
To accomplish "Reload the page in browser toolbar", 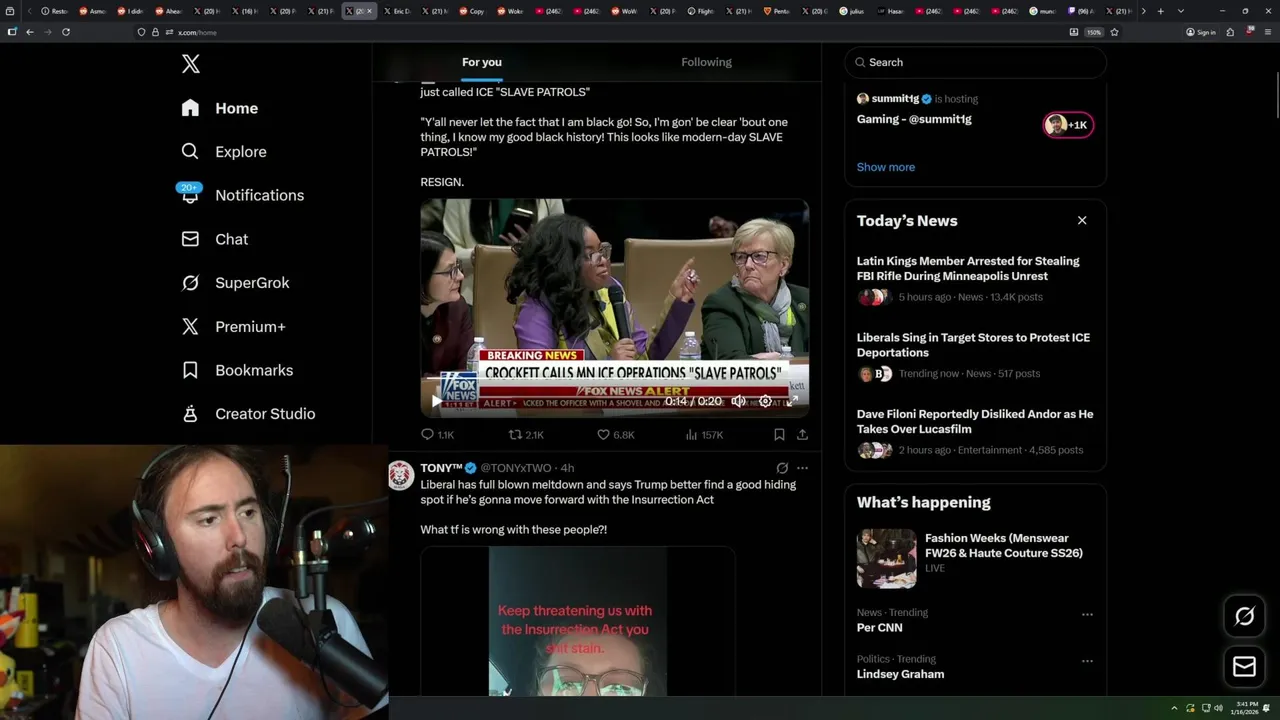I will pos(66,32).
